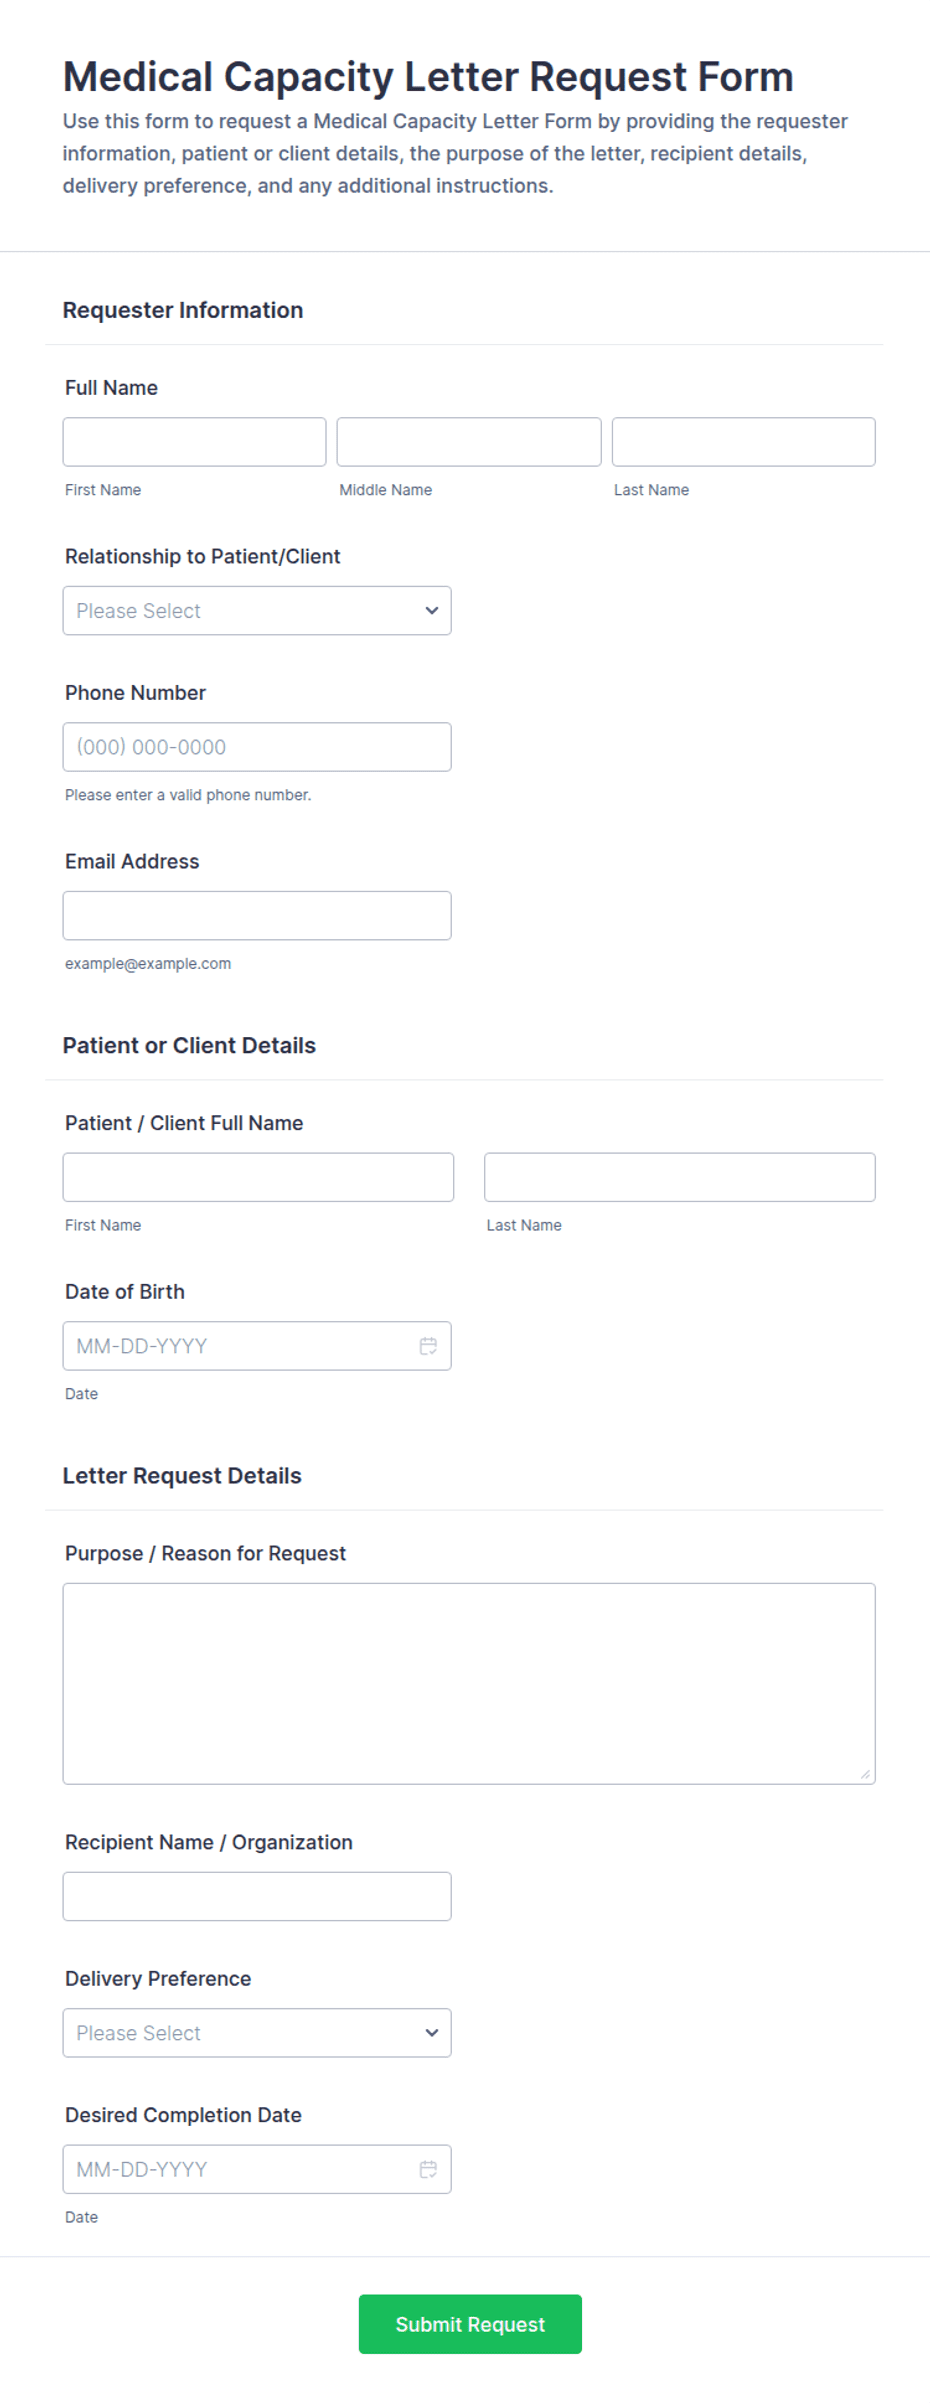Click into the Phone Number field
Image resolution: width=930 pixels, height=2403 pixels.
coord(257,747)
